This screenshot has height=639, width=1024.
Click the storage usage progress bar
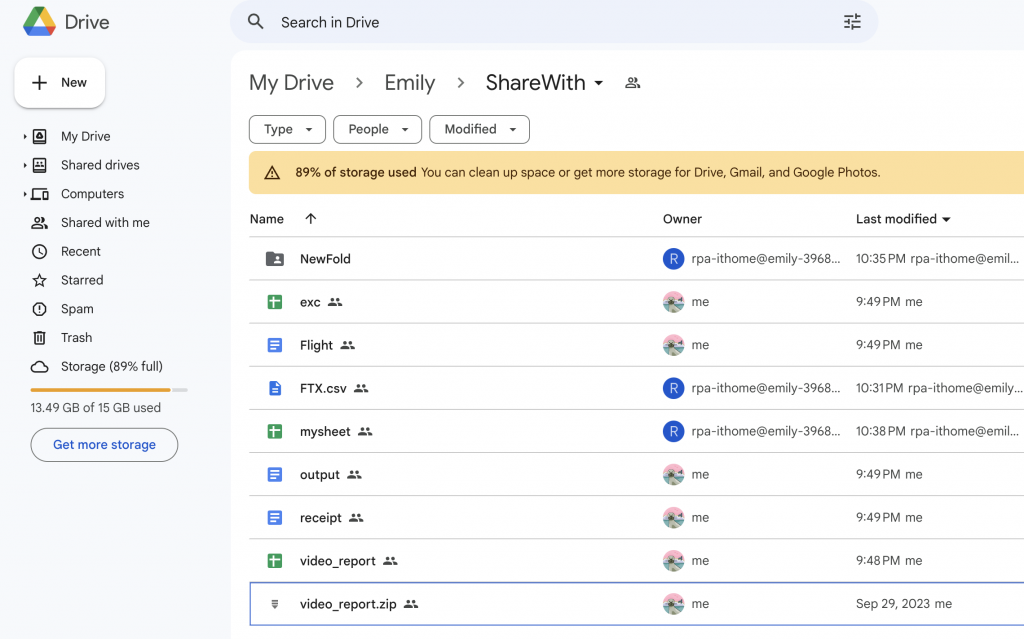pyautogui.click(x=108, y=390)
